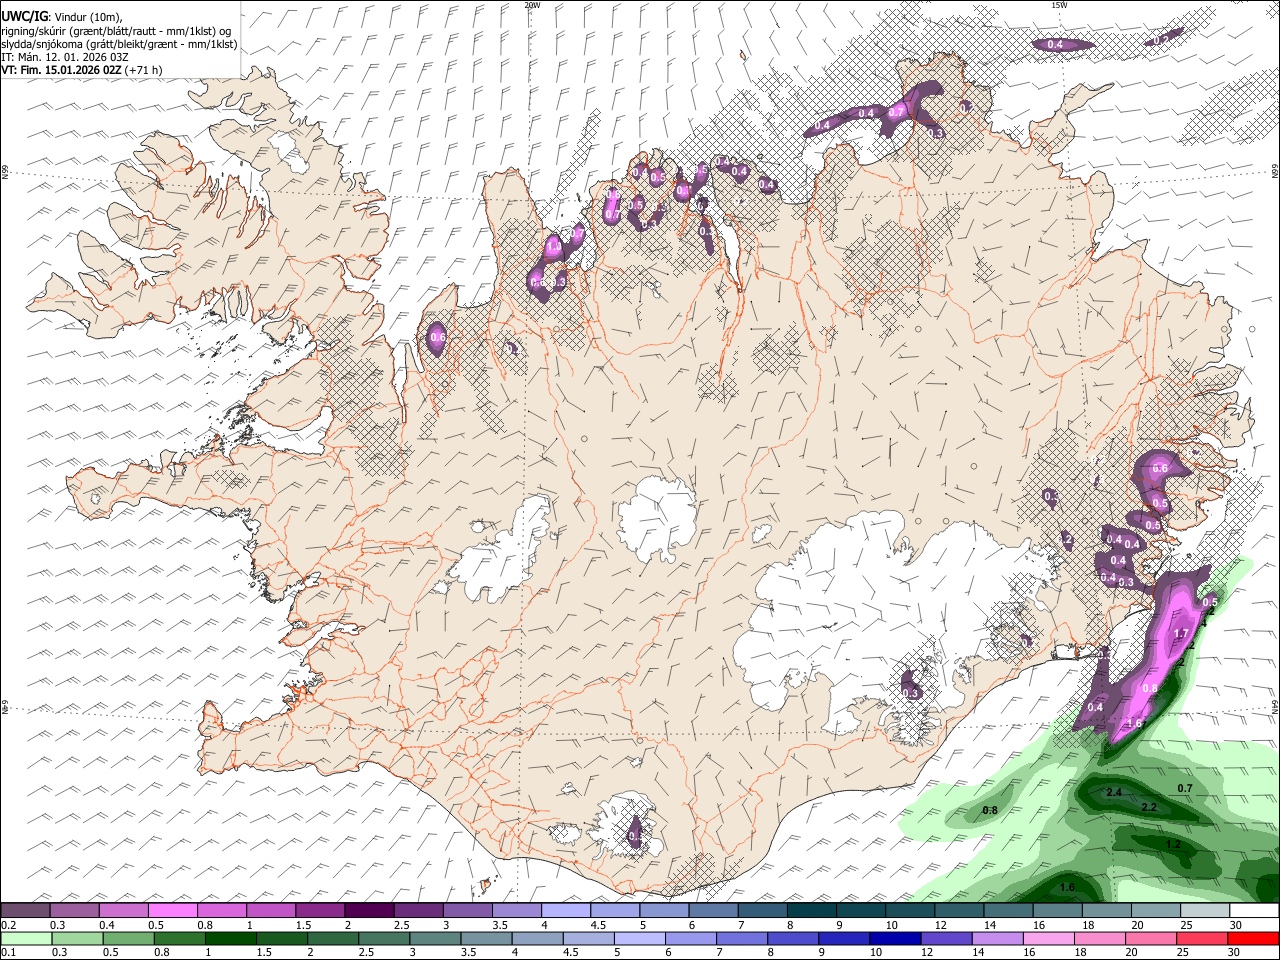The height and width of the screenshot is (960, 1280).
Task: Click the '15W' longitude label at the top edge
Action: (1059, 4)
